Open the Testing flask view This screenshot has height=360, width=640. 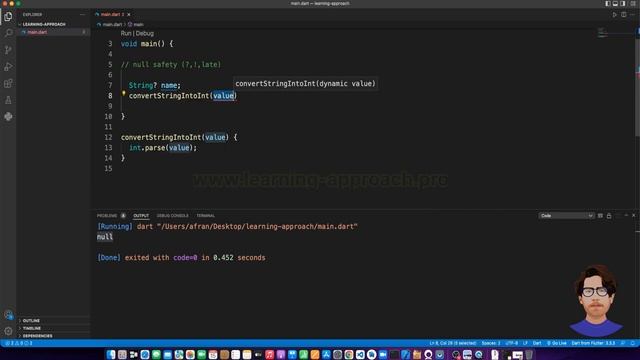(8, 100)
